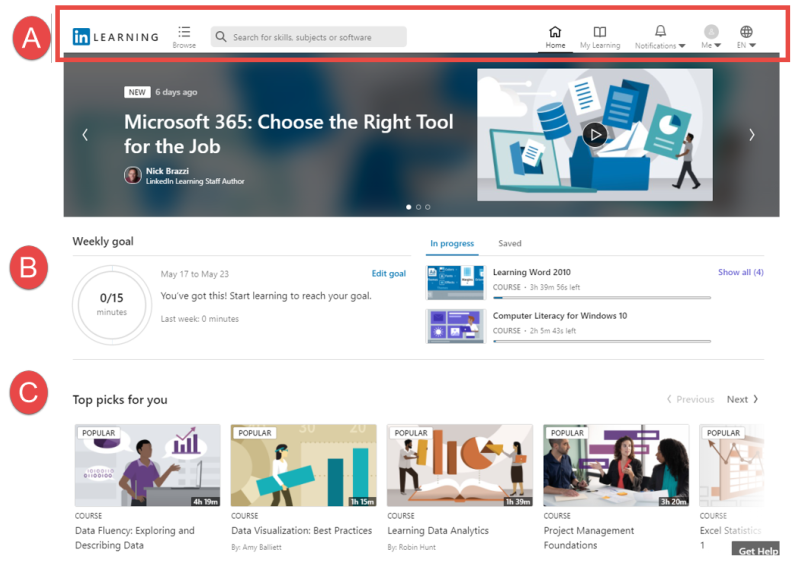Click Show all (4) link

(x=740, y=272)
